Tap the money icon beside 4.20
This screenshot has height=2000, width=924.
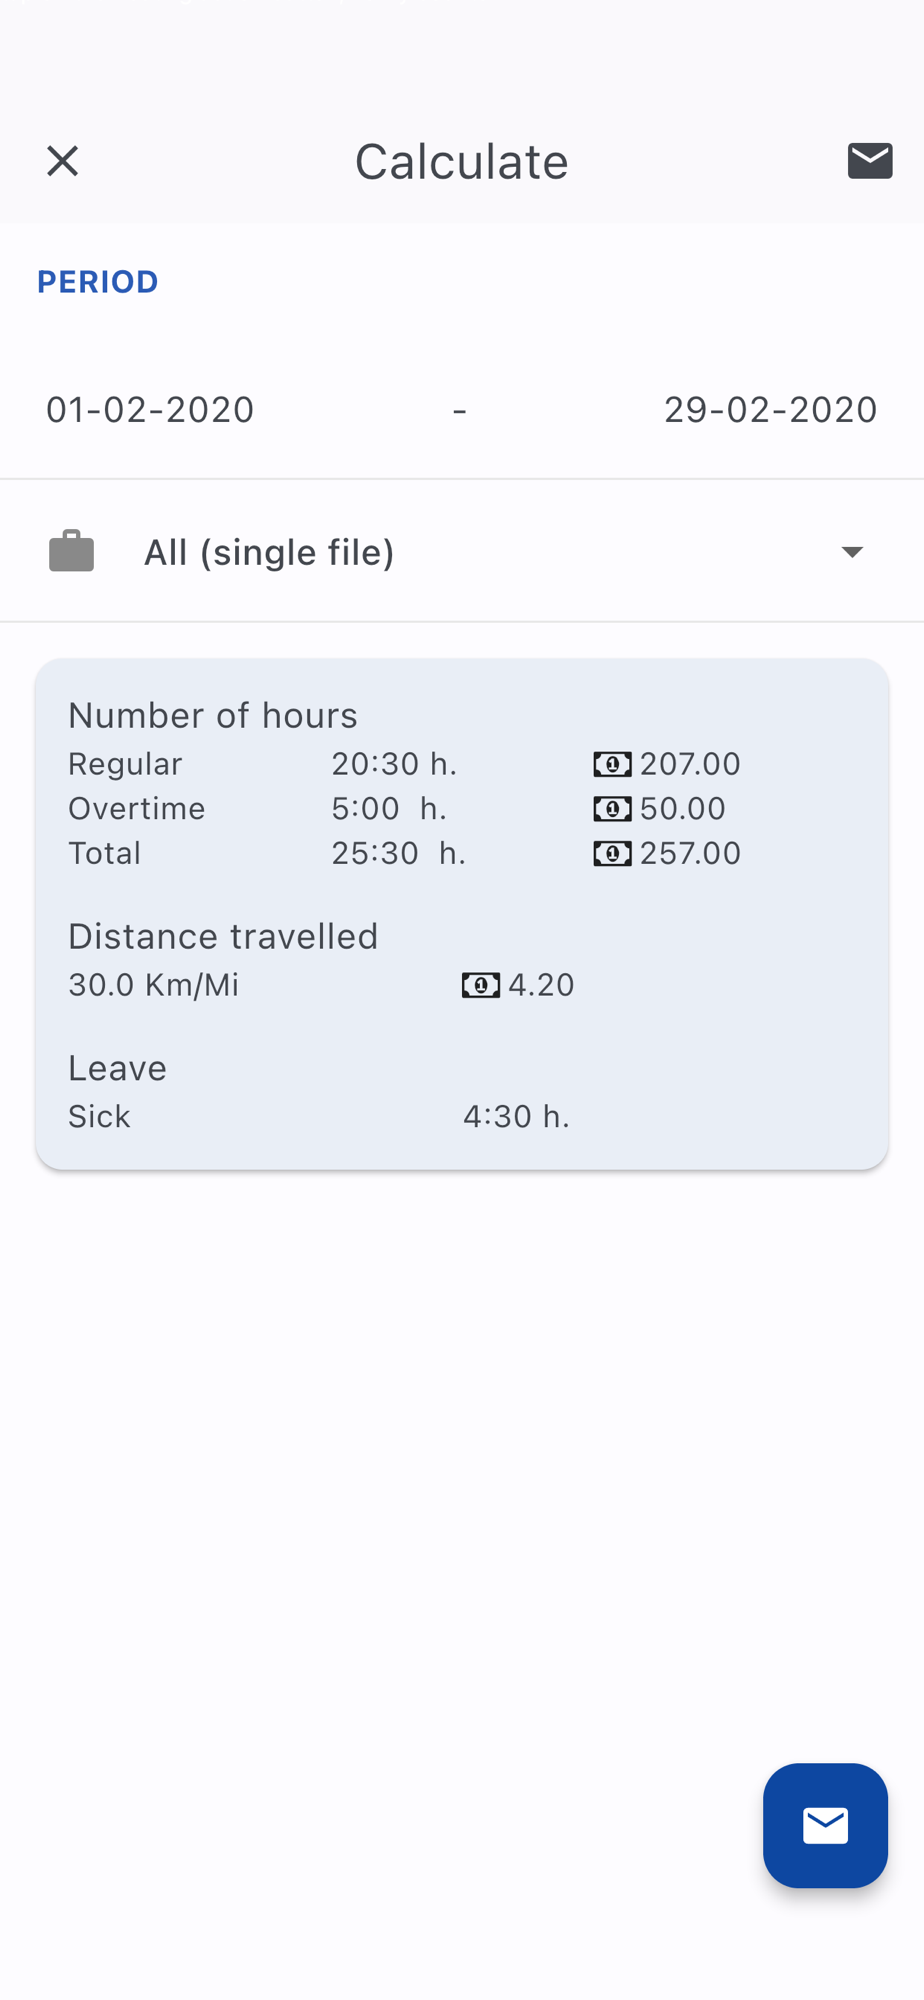(480, 986)
